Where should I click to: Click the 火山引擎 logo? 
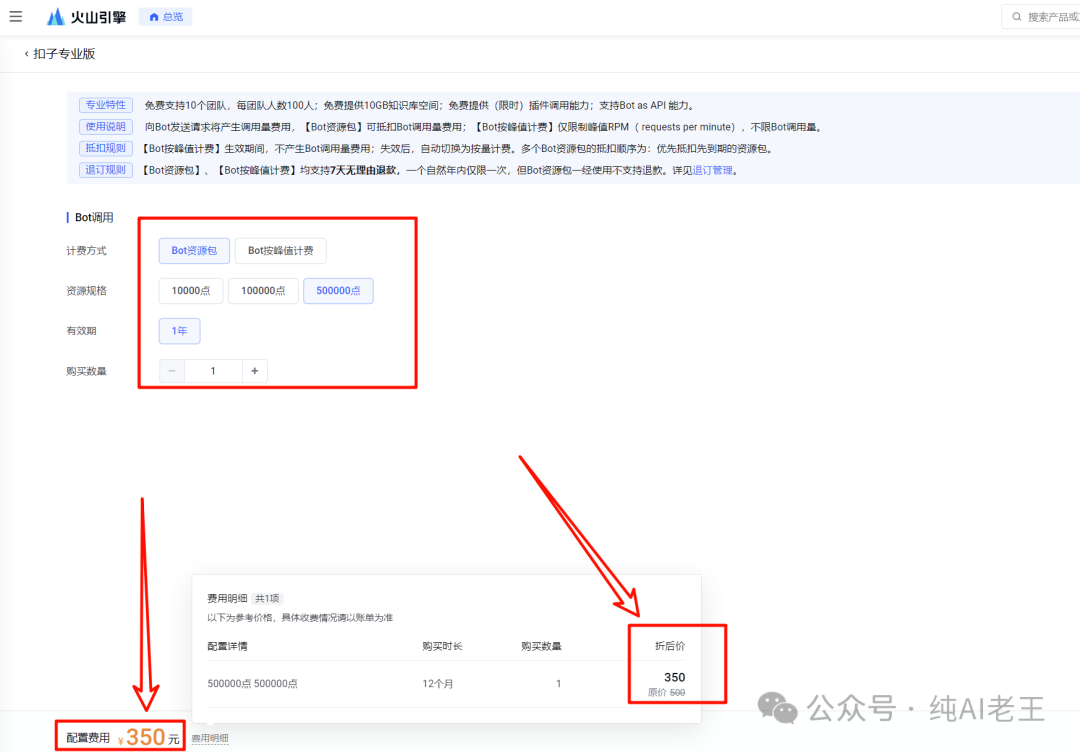[86, 17]
